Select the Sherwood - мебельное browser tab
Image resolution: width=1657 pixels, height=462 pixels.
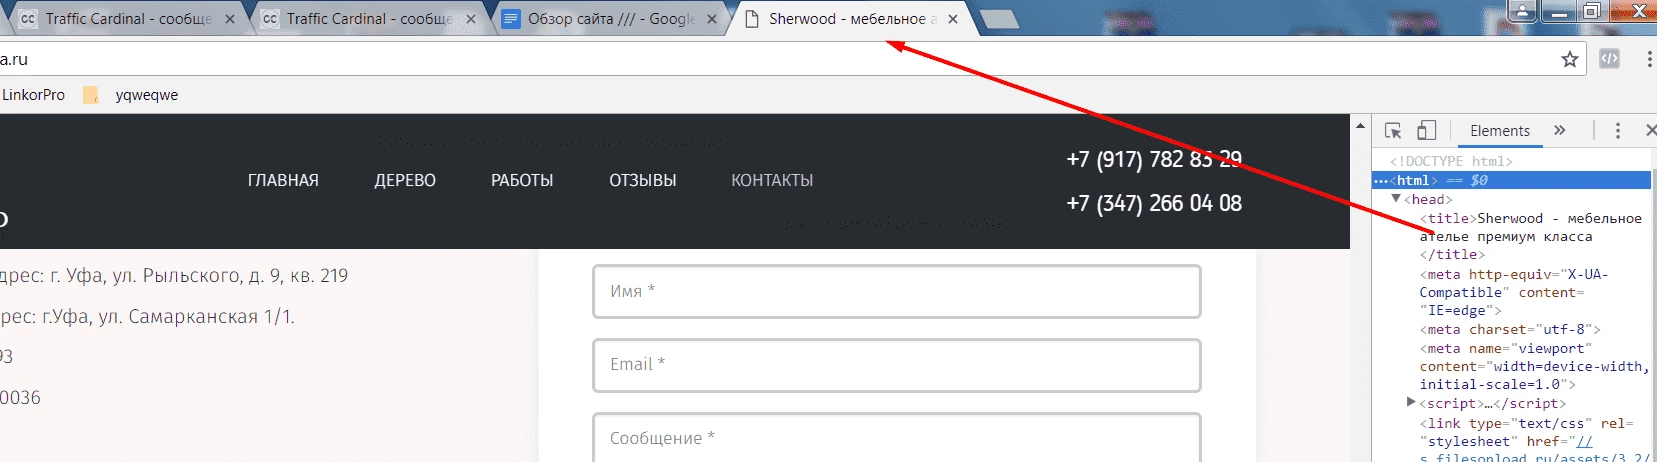(852, 19)
